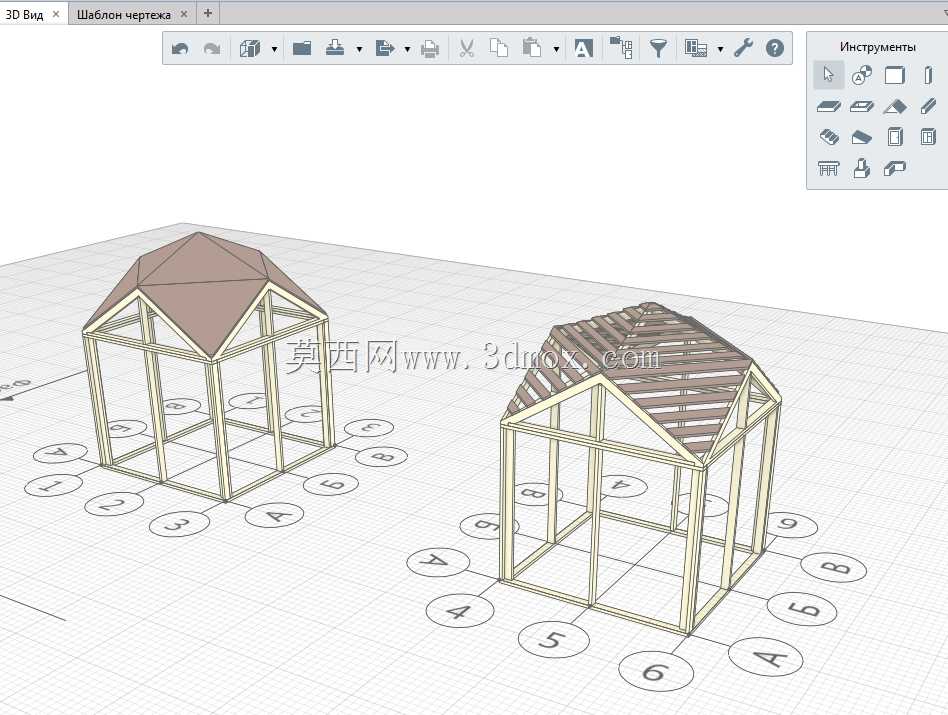Select the stair tool

[x=828, y=137]
